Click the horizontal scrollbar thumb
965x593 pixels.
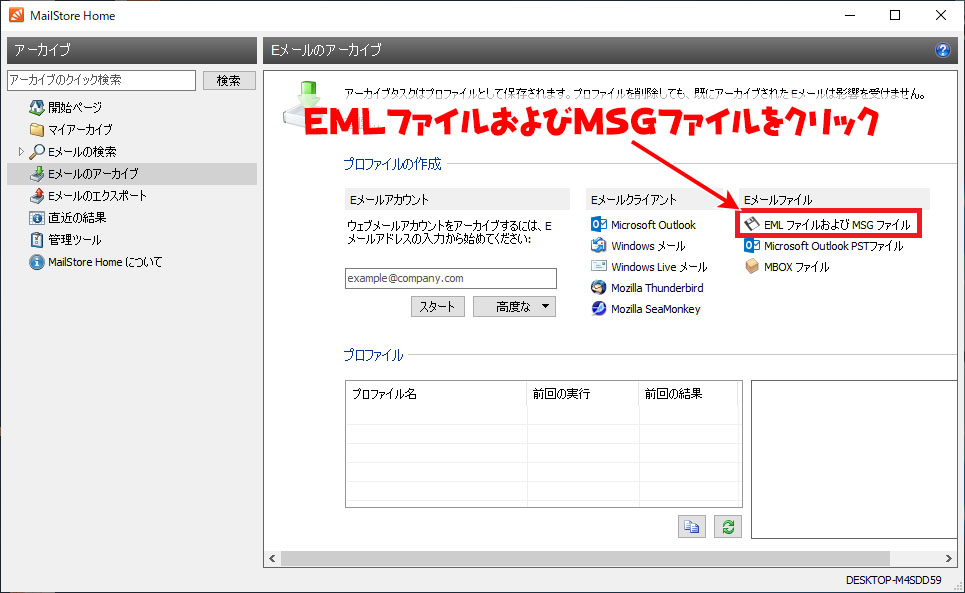(x=585, y=558)
